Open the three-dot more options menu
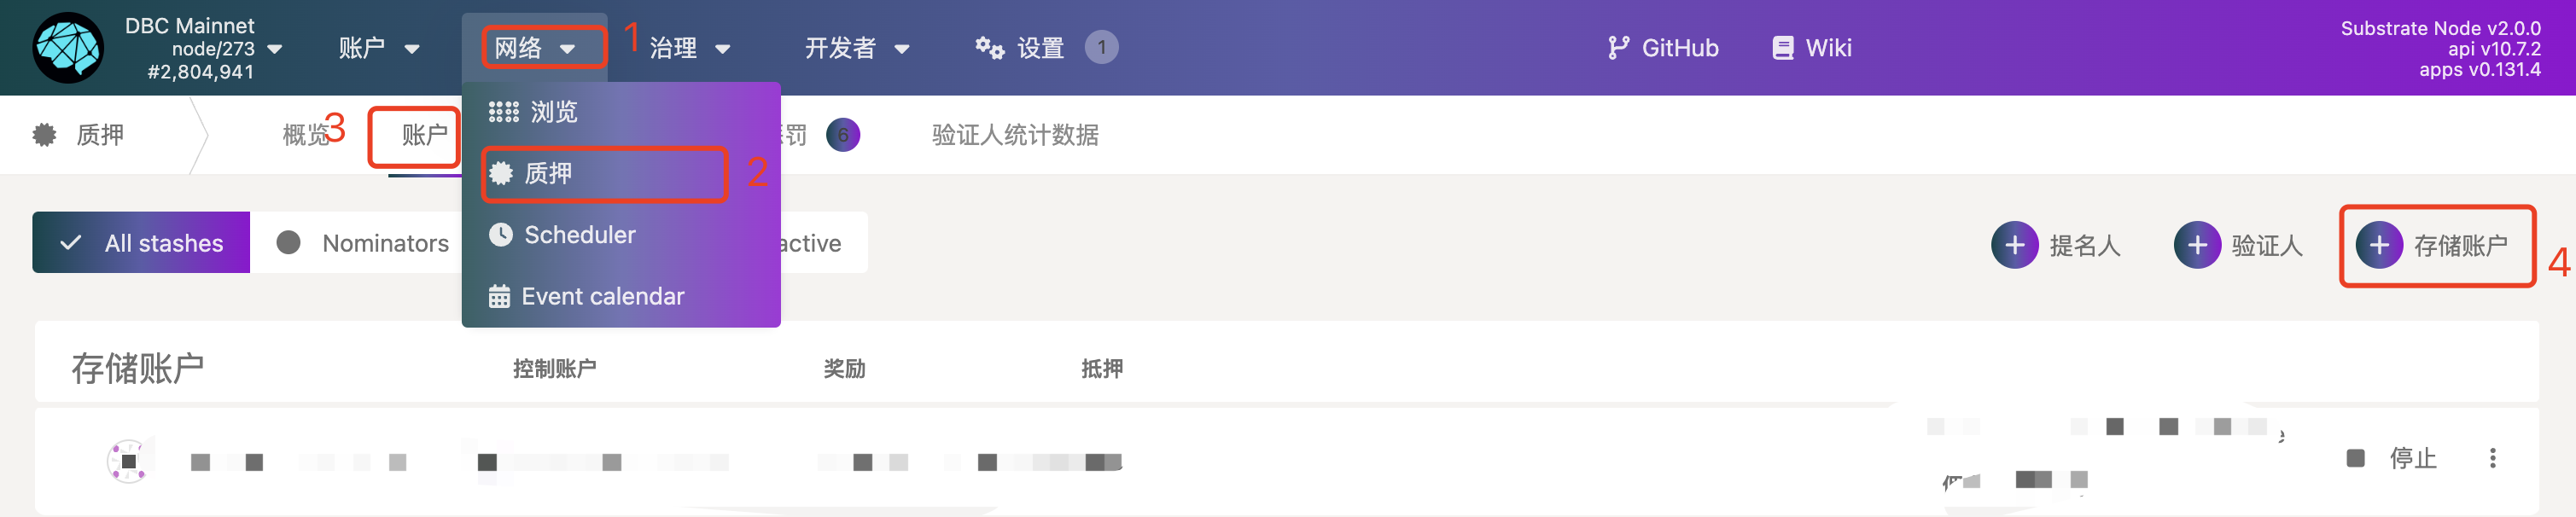2576x517 pixels. click(2492, 458)
